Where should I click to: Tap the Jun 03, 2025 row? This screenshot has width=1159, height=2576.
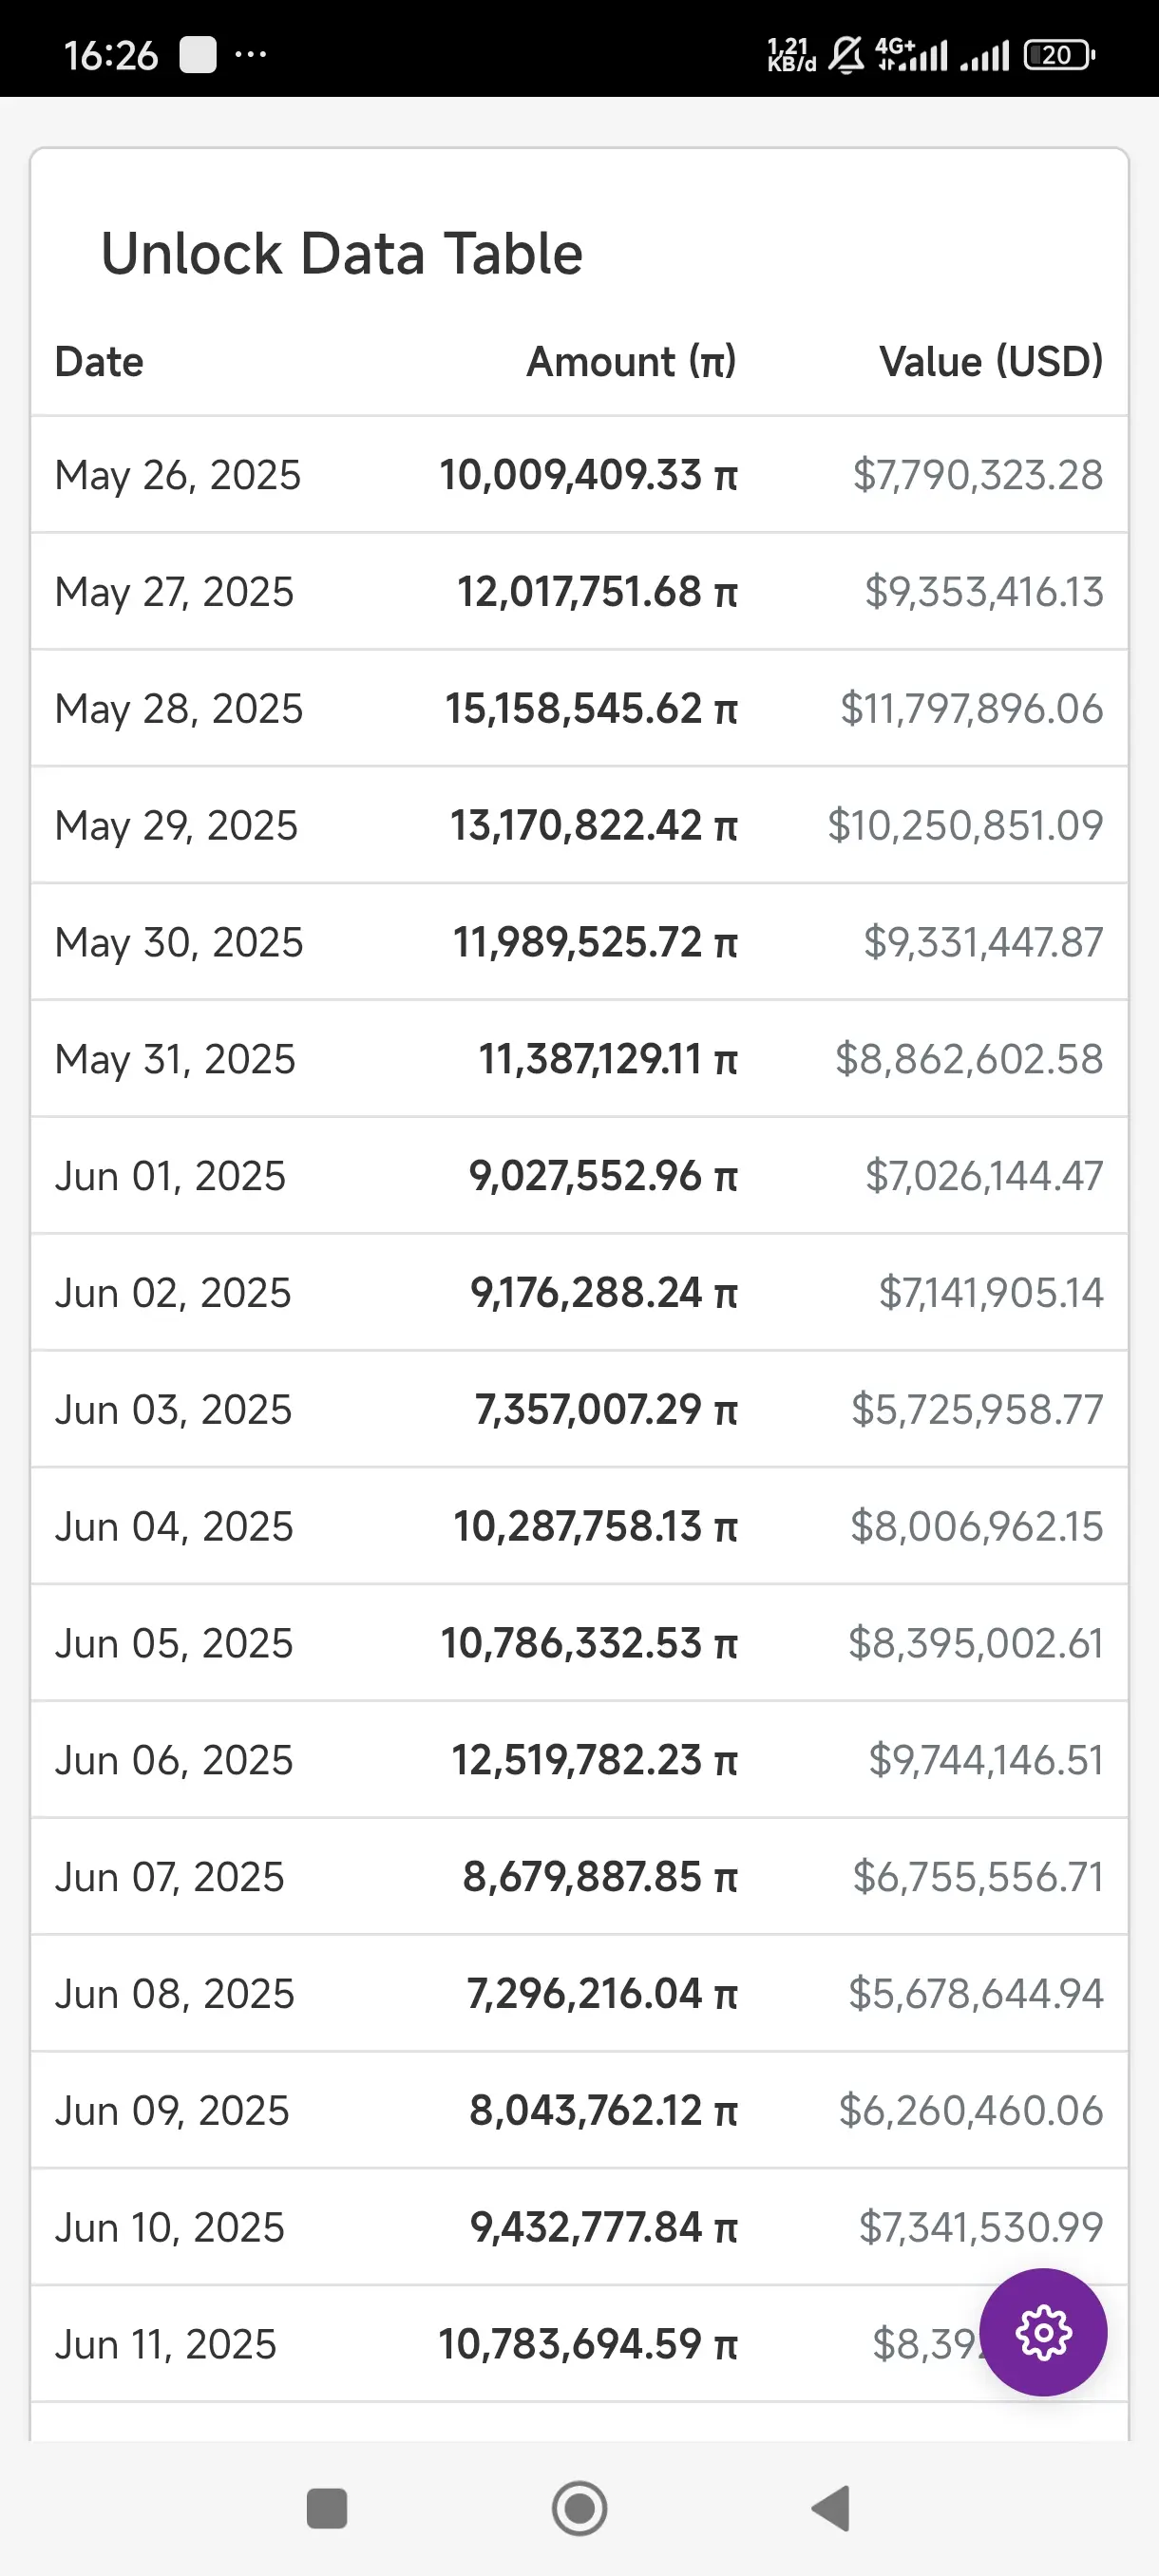[579, 1410]
